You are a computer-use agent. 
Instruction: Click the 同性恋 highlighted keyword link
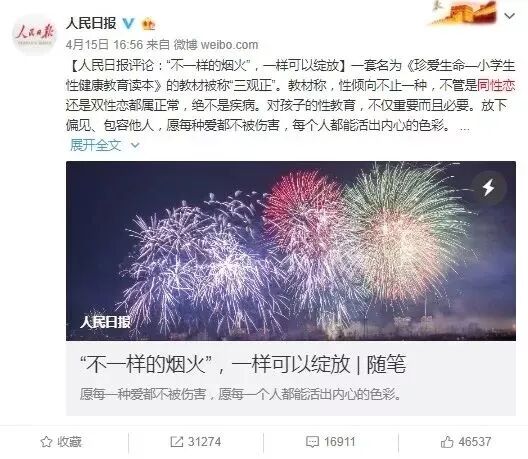tap(496, 86)
